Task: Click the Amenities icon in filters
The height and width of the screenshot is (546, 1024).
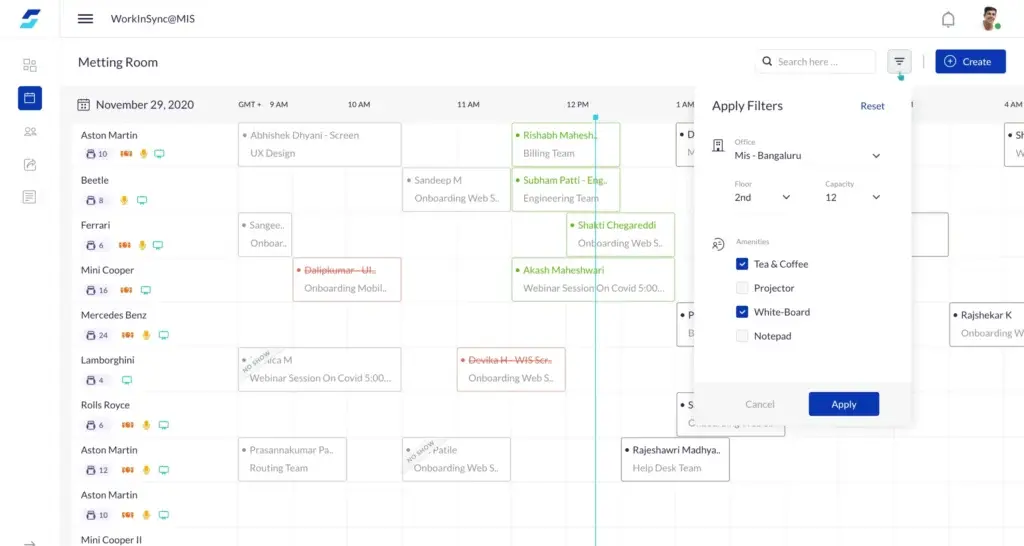Action: click(x=718, y=244)
